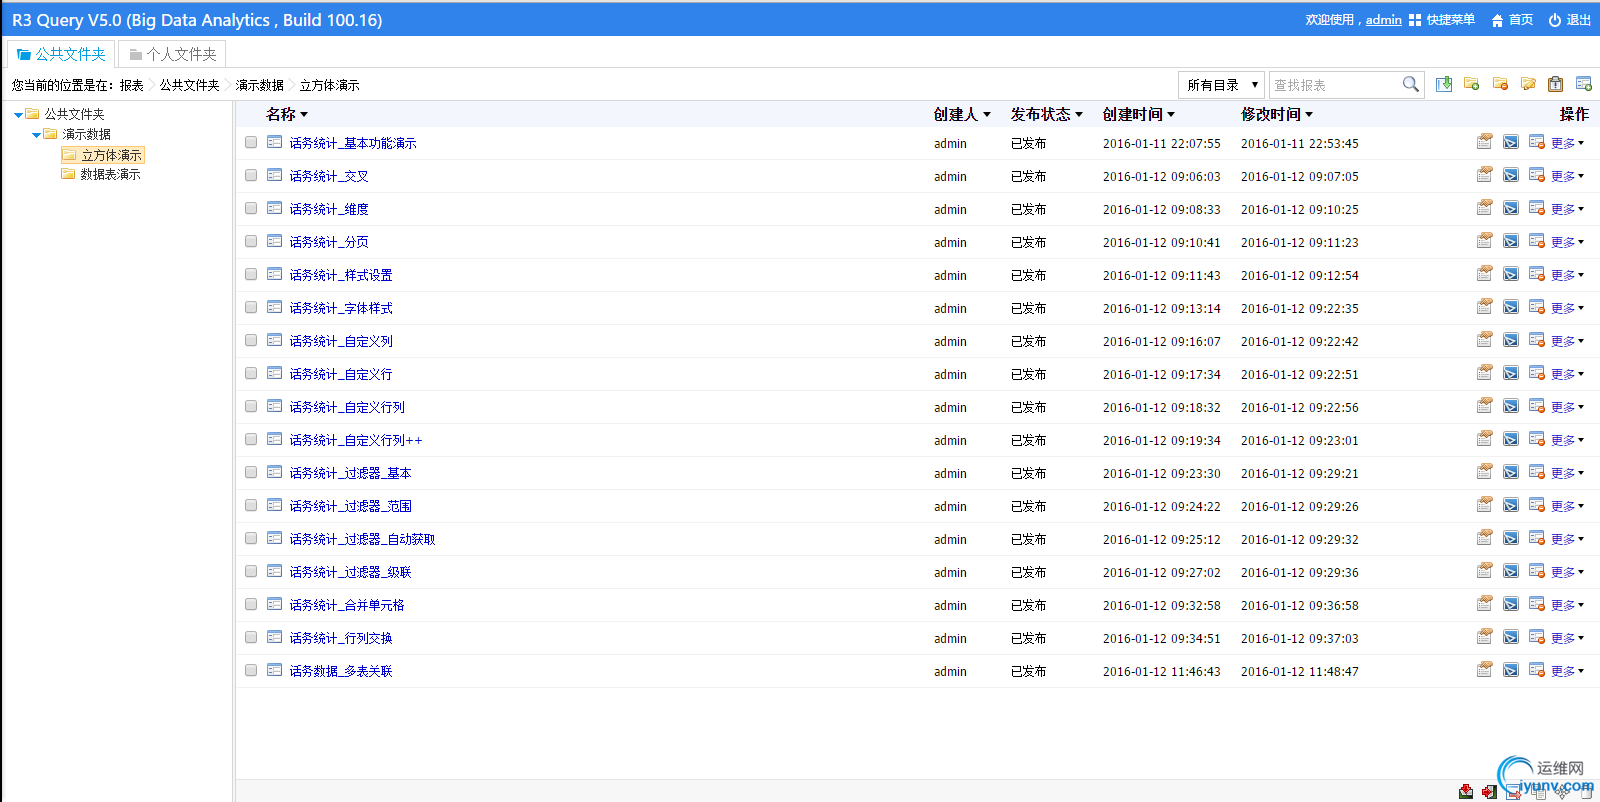Open the admin user link in header
Screen dimensions: 1600x802
[x=1384, y=20]
